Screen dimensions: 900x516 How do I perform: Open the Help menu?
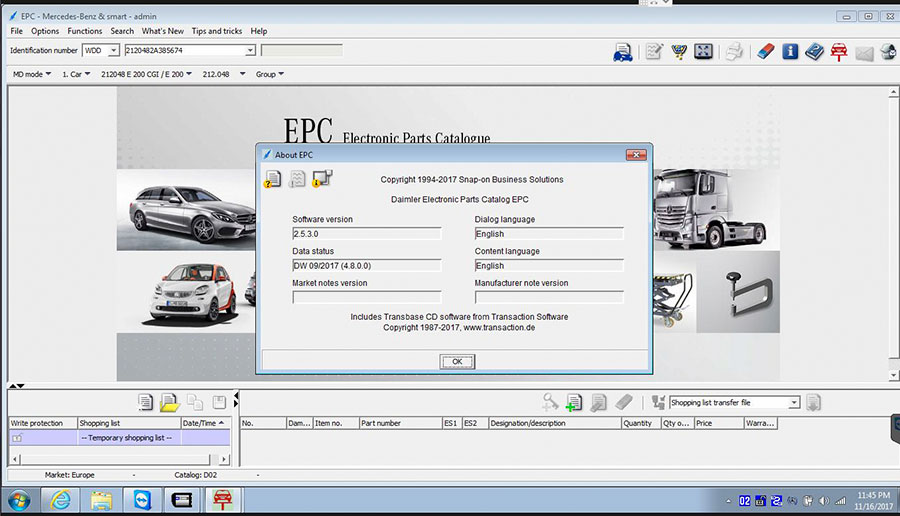click(258, 31)
